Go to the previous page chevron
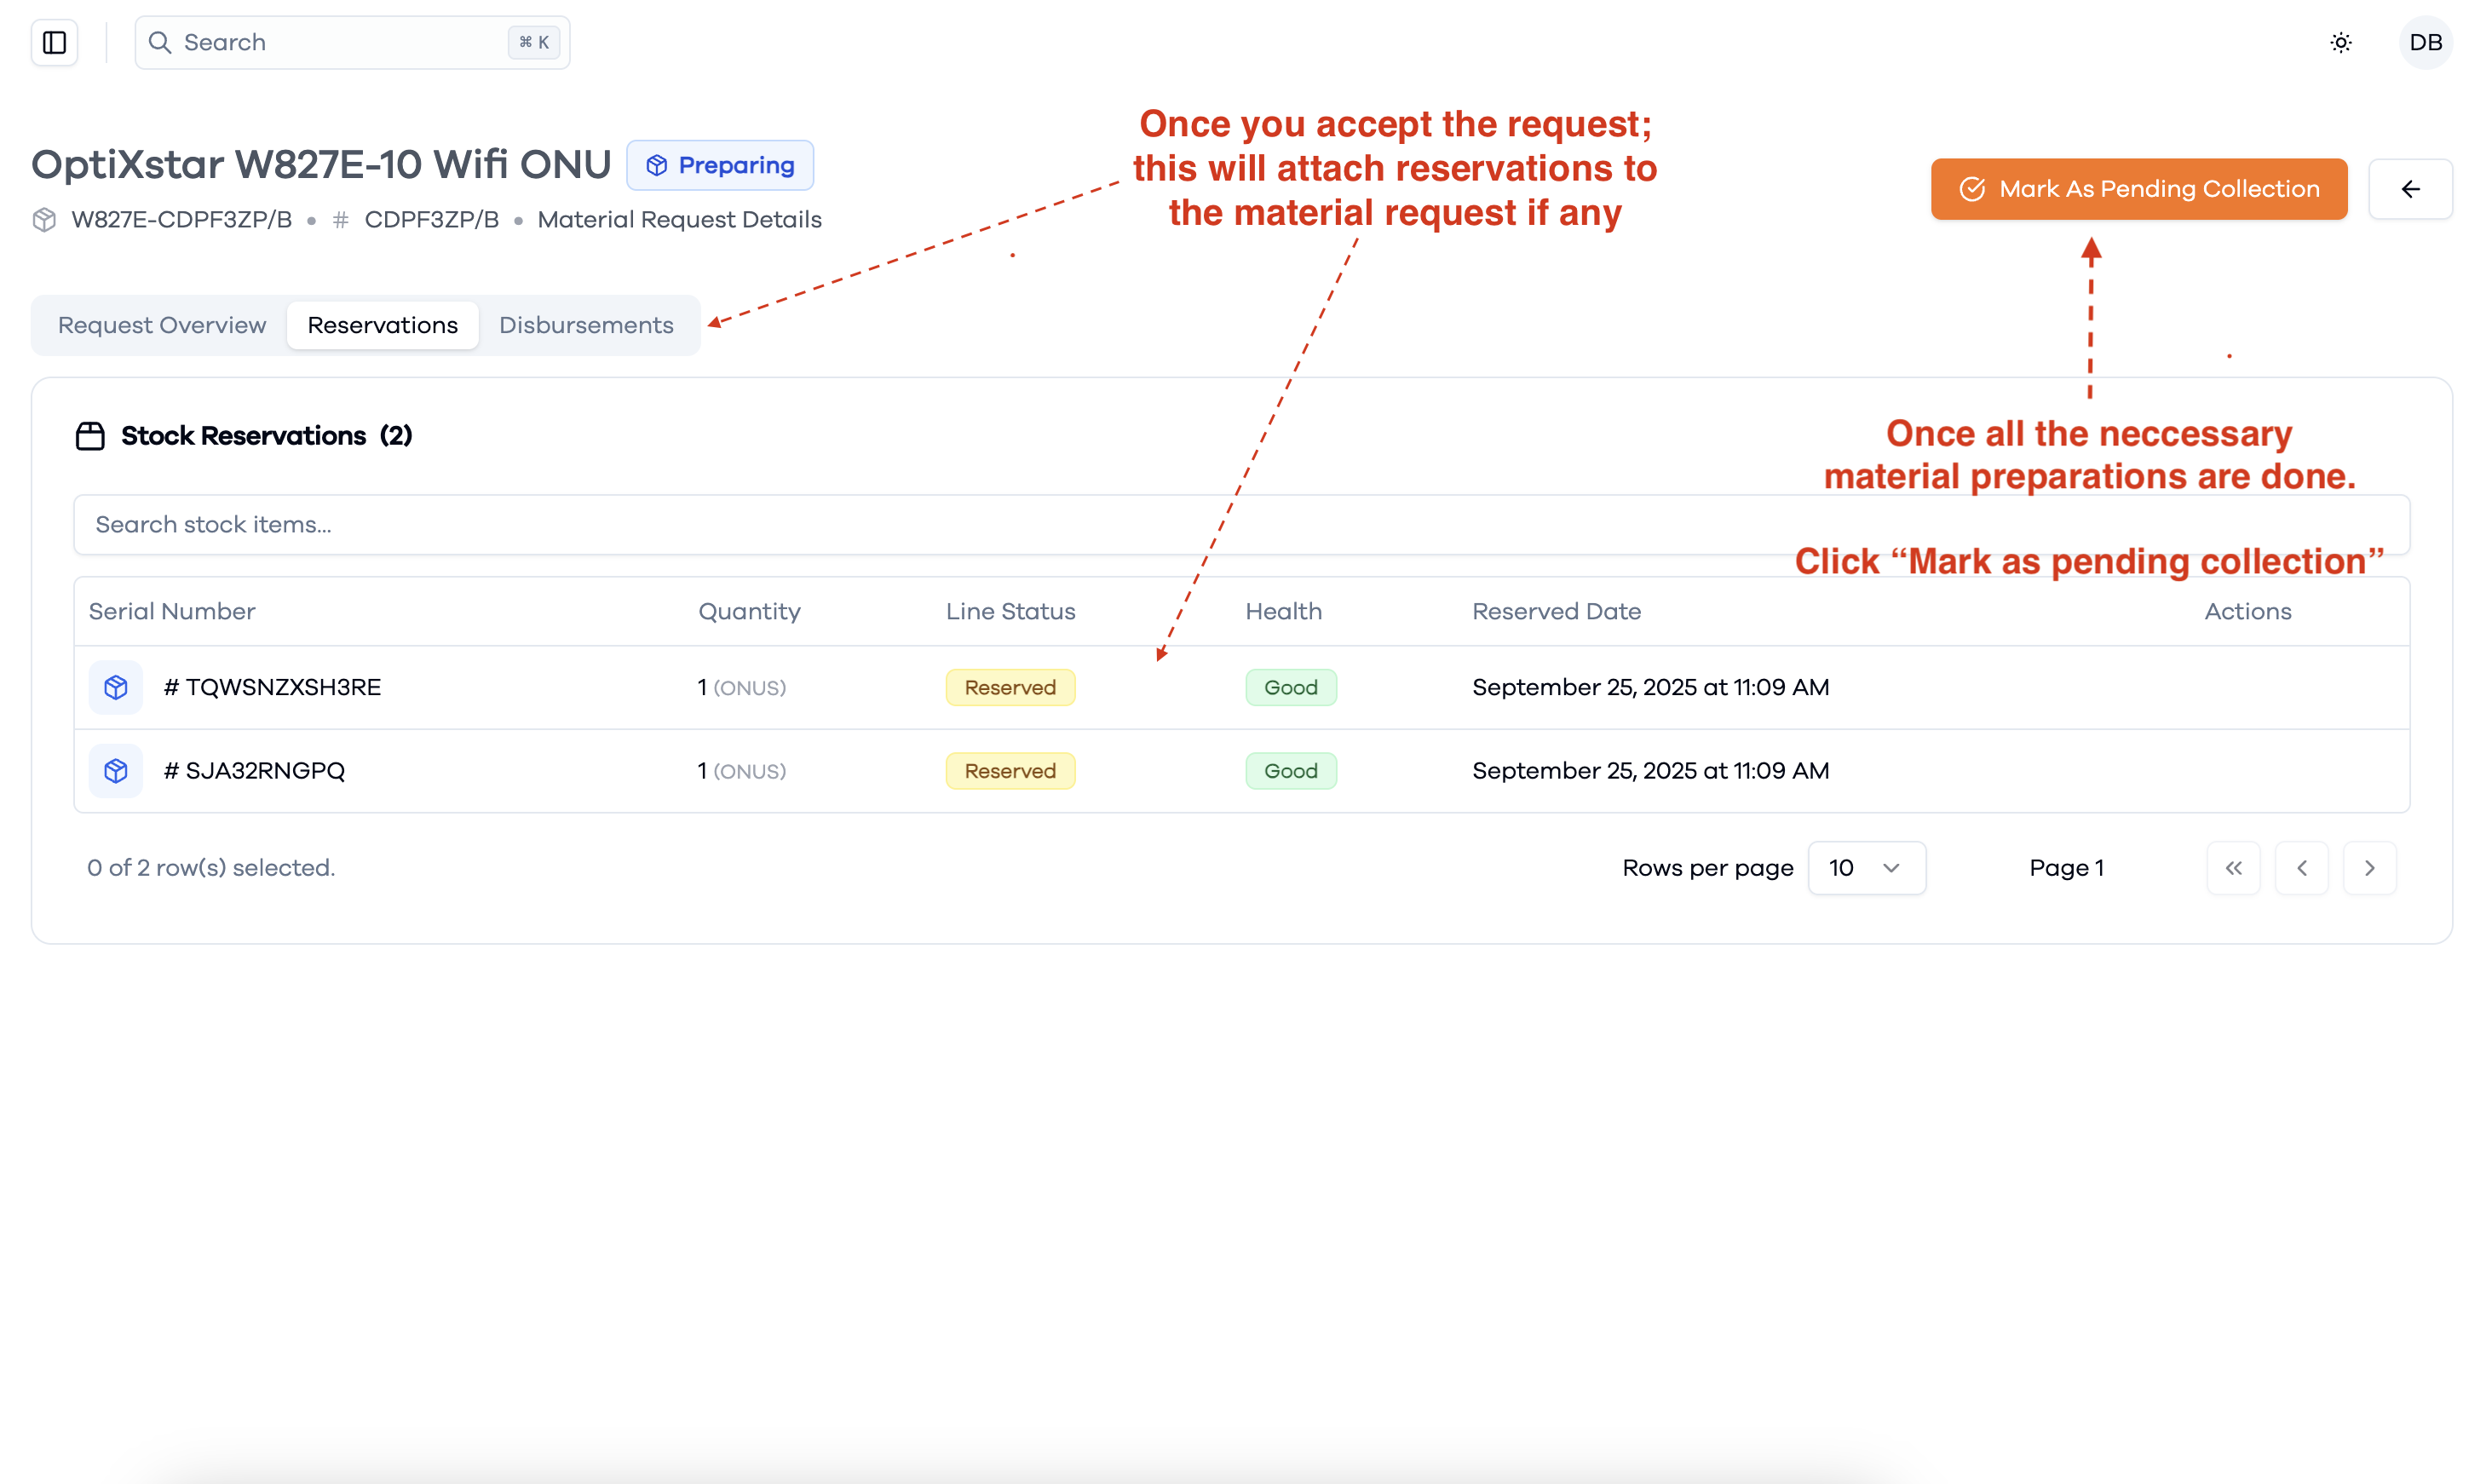 (2300, 867)
